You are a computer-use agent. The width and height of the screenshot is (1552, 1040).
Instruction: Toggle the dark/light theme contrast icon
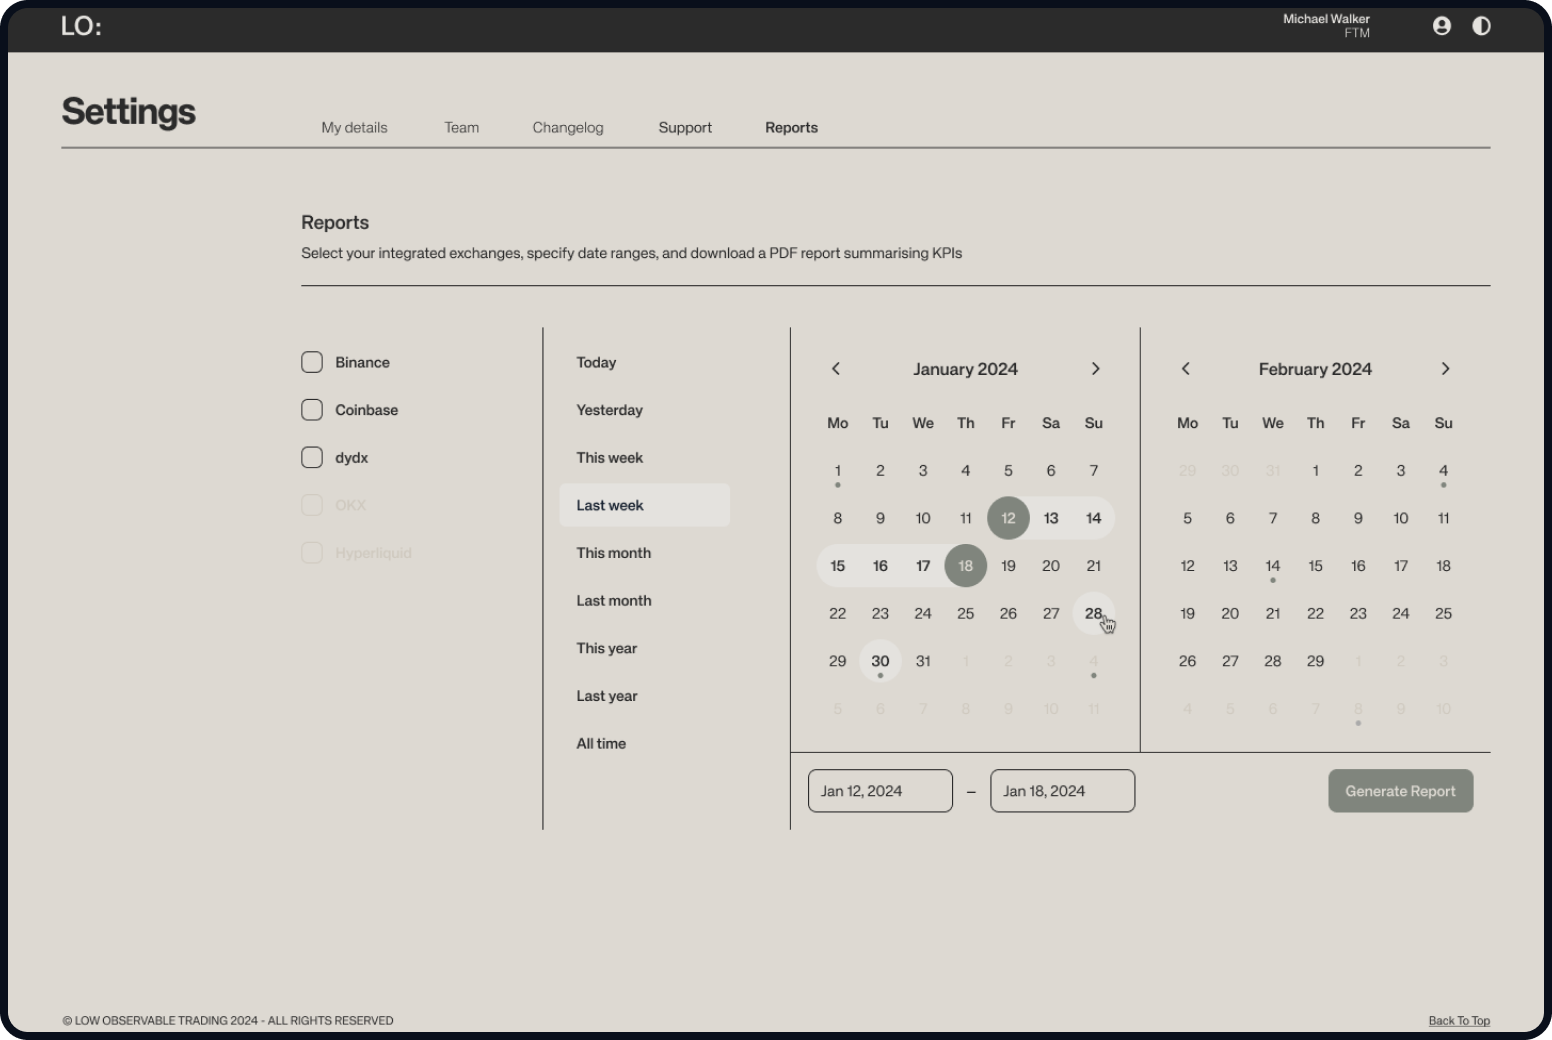pos(1481,26)
